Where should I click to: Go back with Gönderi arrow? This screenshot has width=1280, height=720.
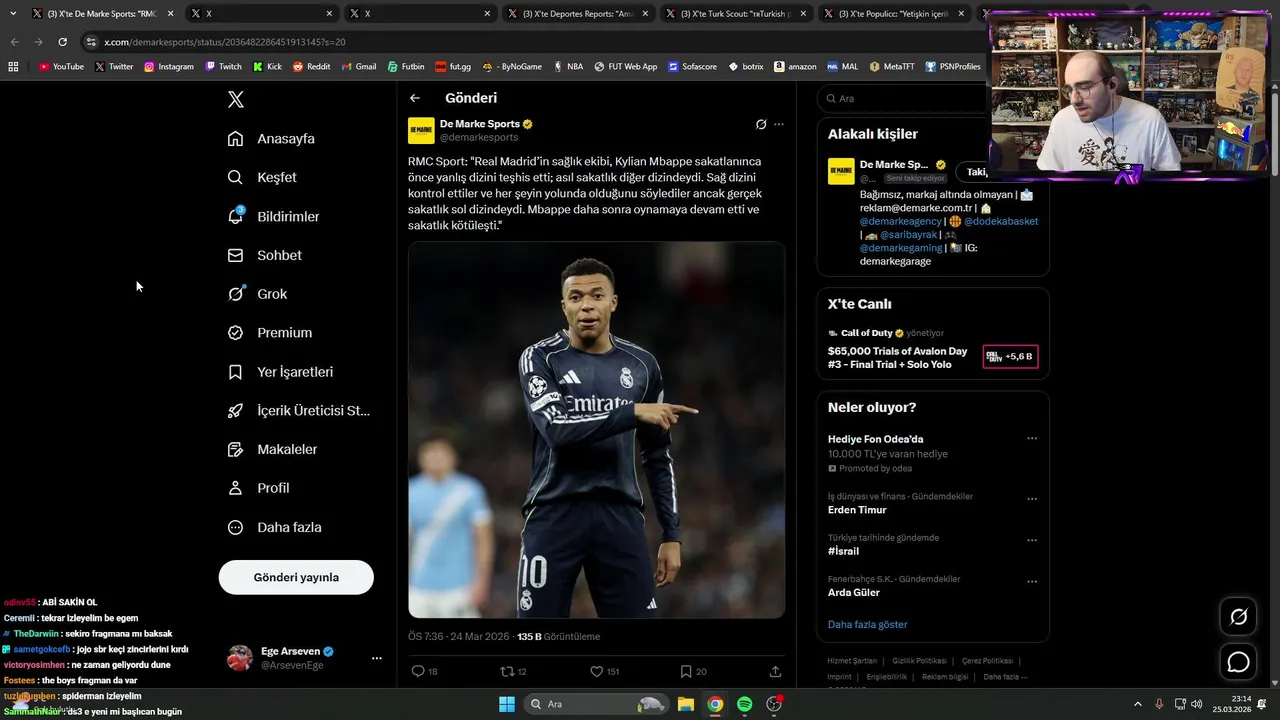pyautogui.click(x=415, y=98)
